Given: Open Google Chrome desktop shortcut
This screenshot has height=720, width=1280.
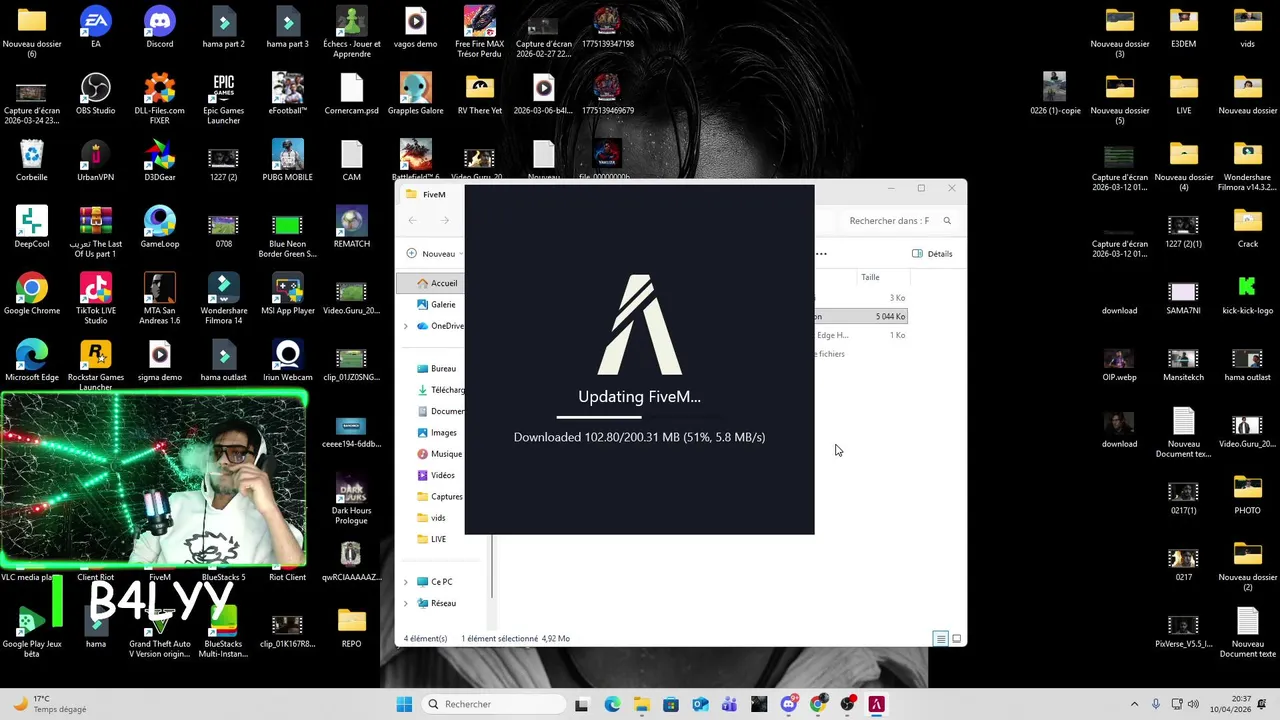Looking at the screenshot, I should [32, 294].
